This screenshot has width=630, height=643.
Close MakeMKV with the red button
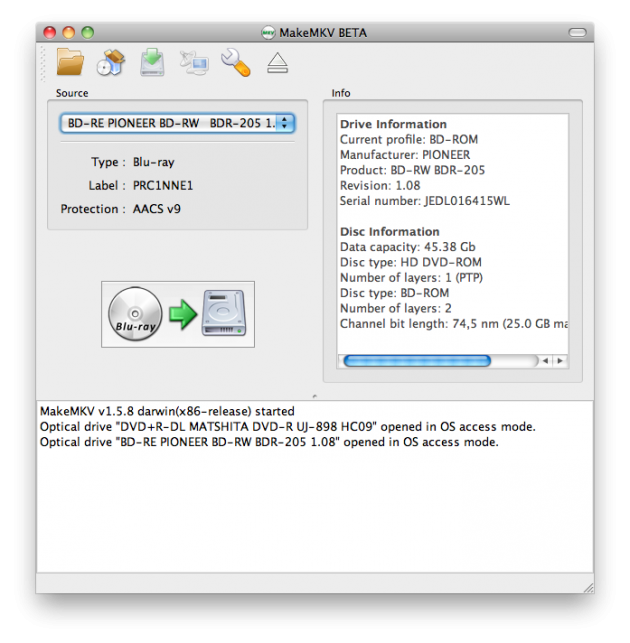[49, 32]
